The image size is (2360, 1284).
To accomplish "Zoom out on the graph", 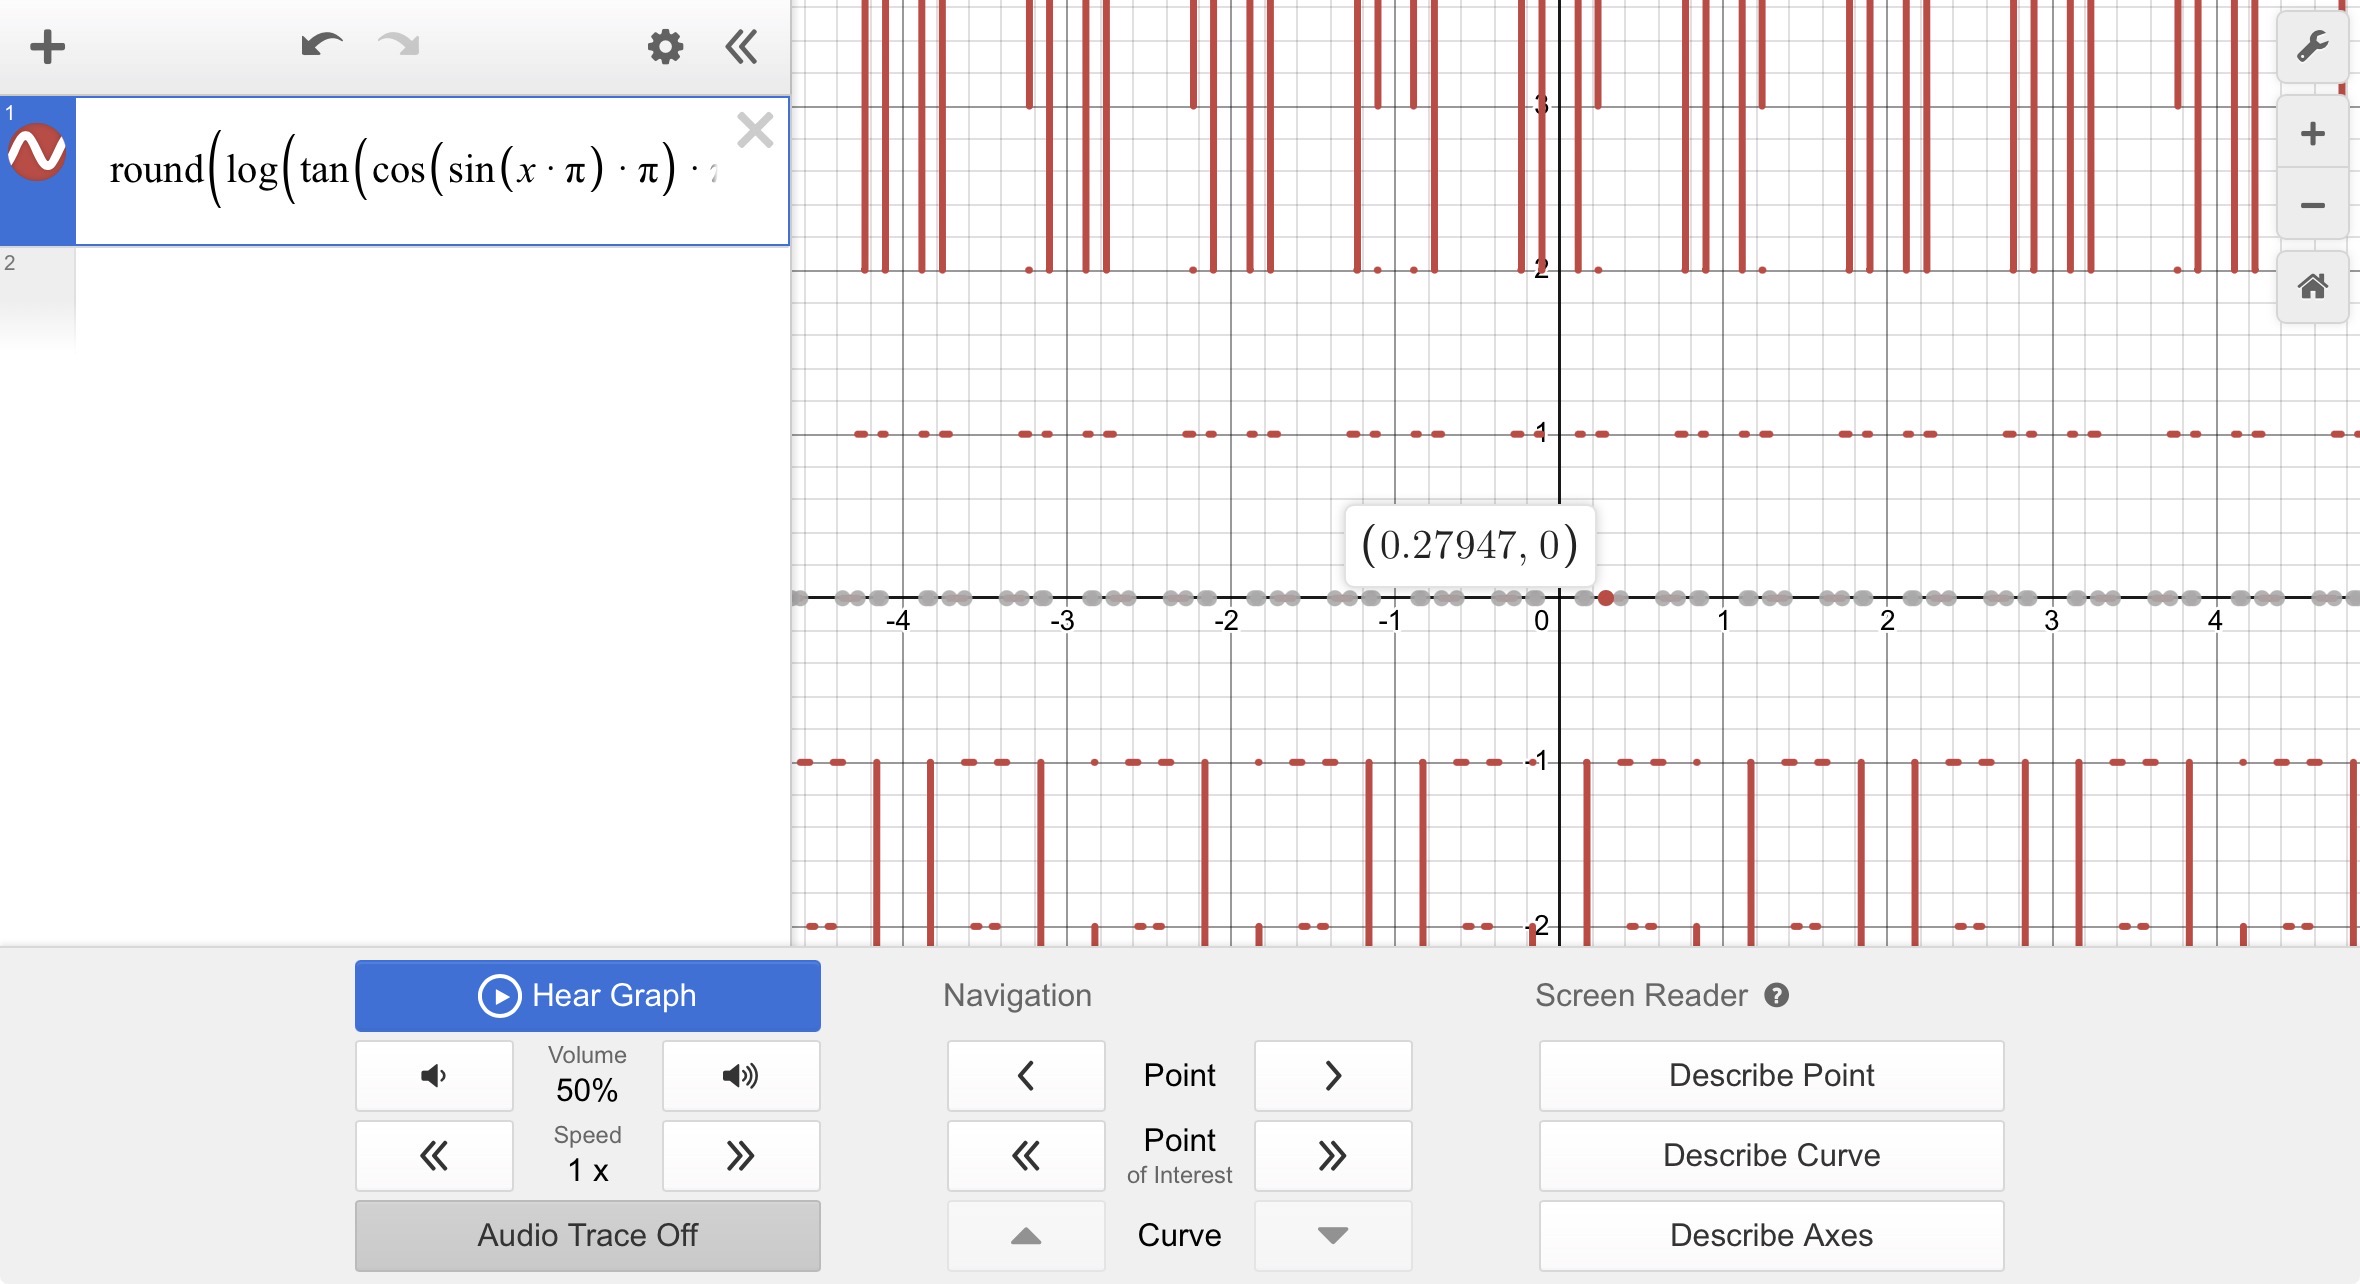I will [x=2312, y=205].
